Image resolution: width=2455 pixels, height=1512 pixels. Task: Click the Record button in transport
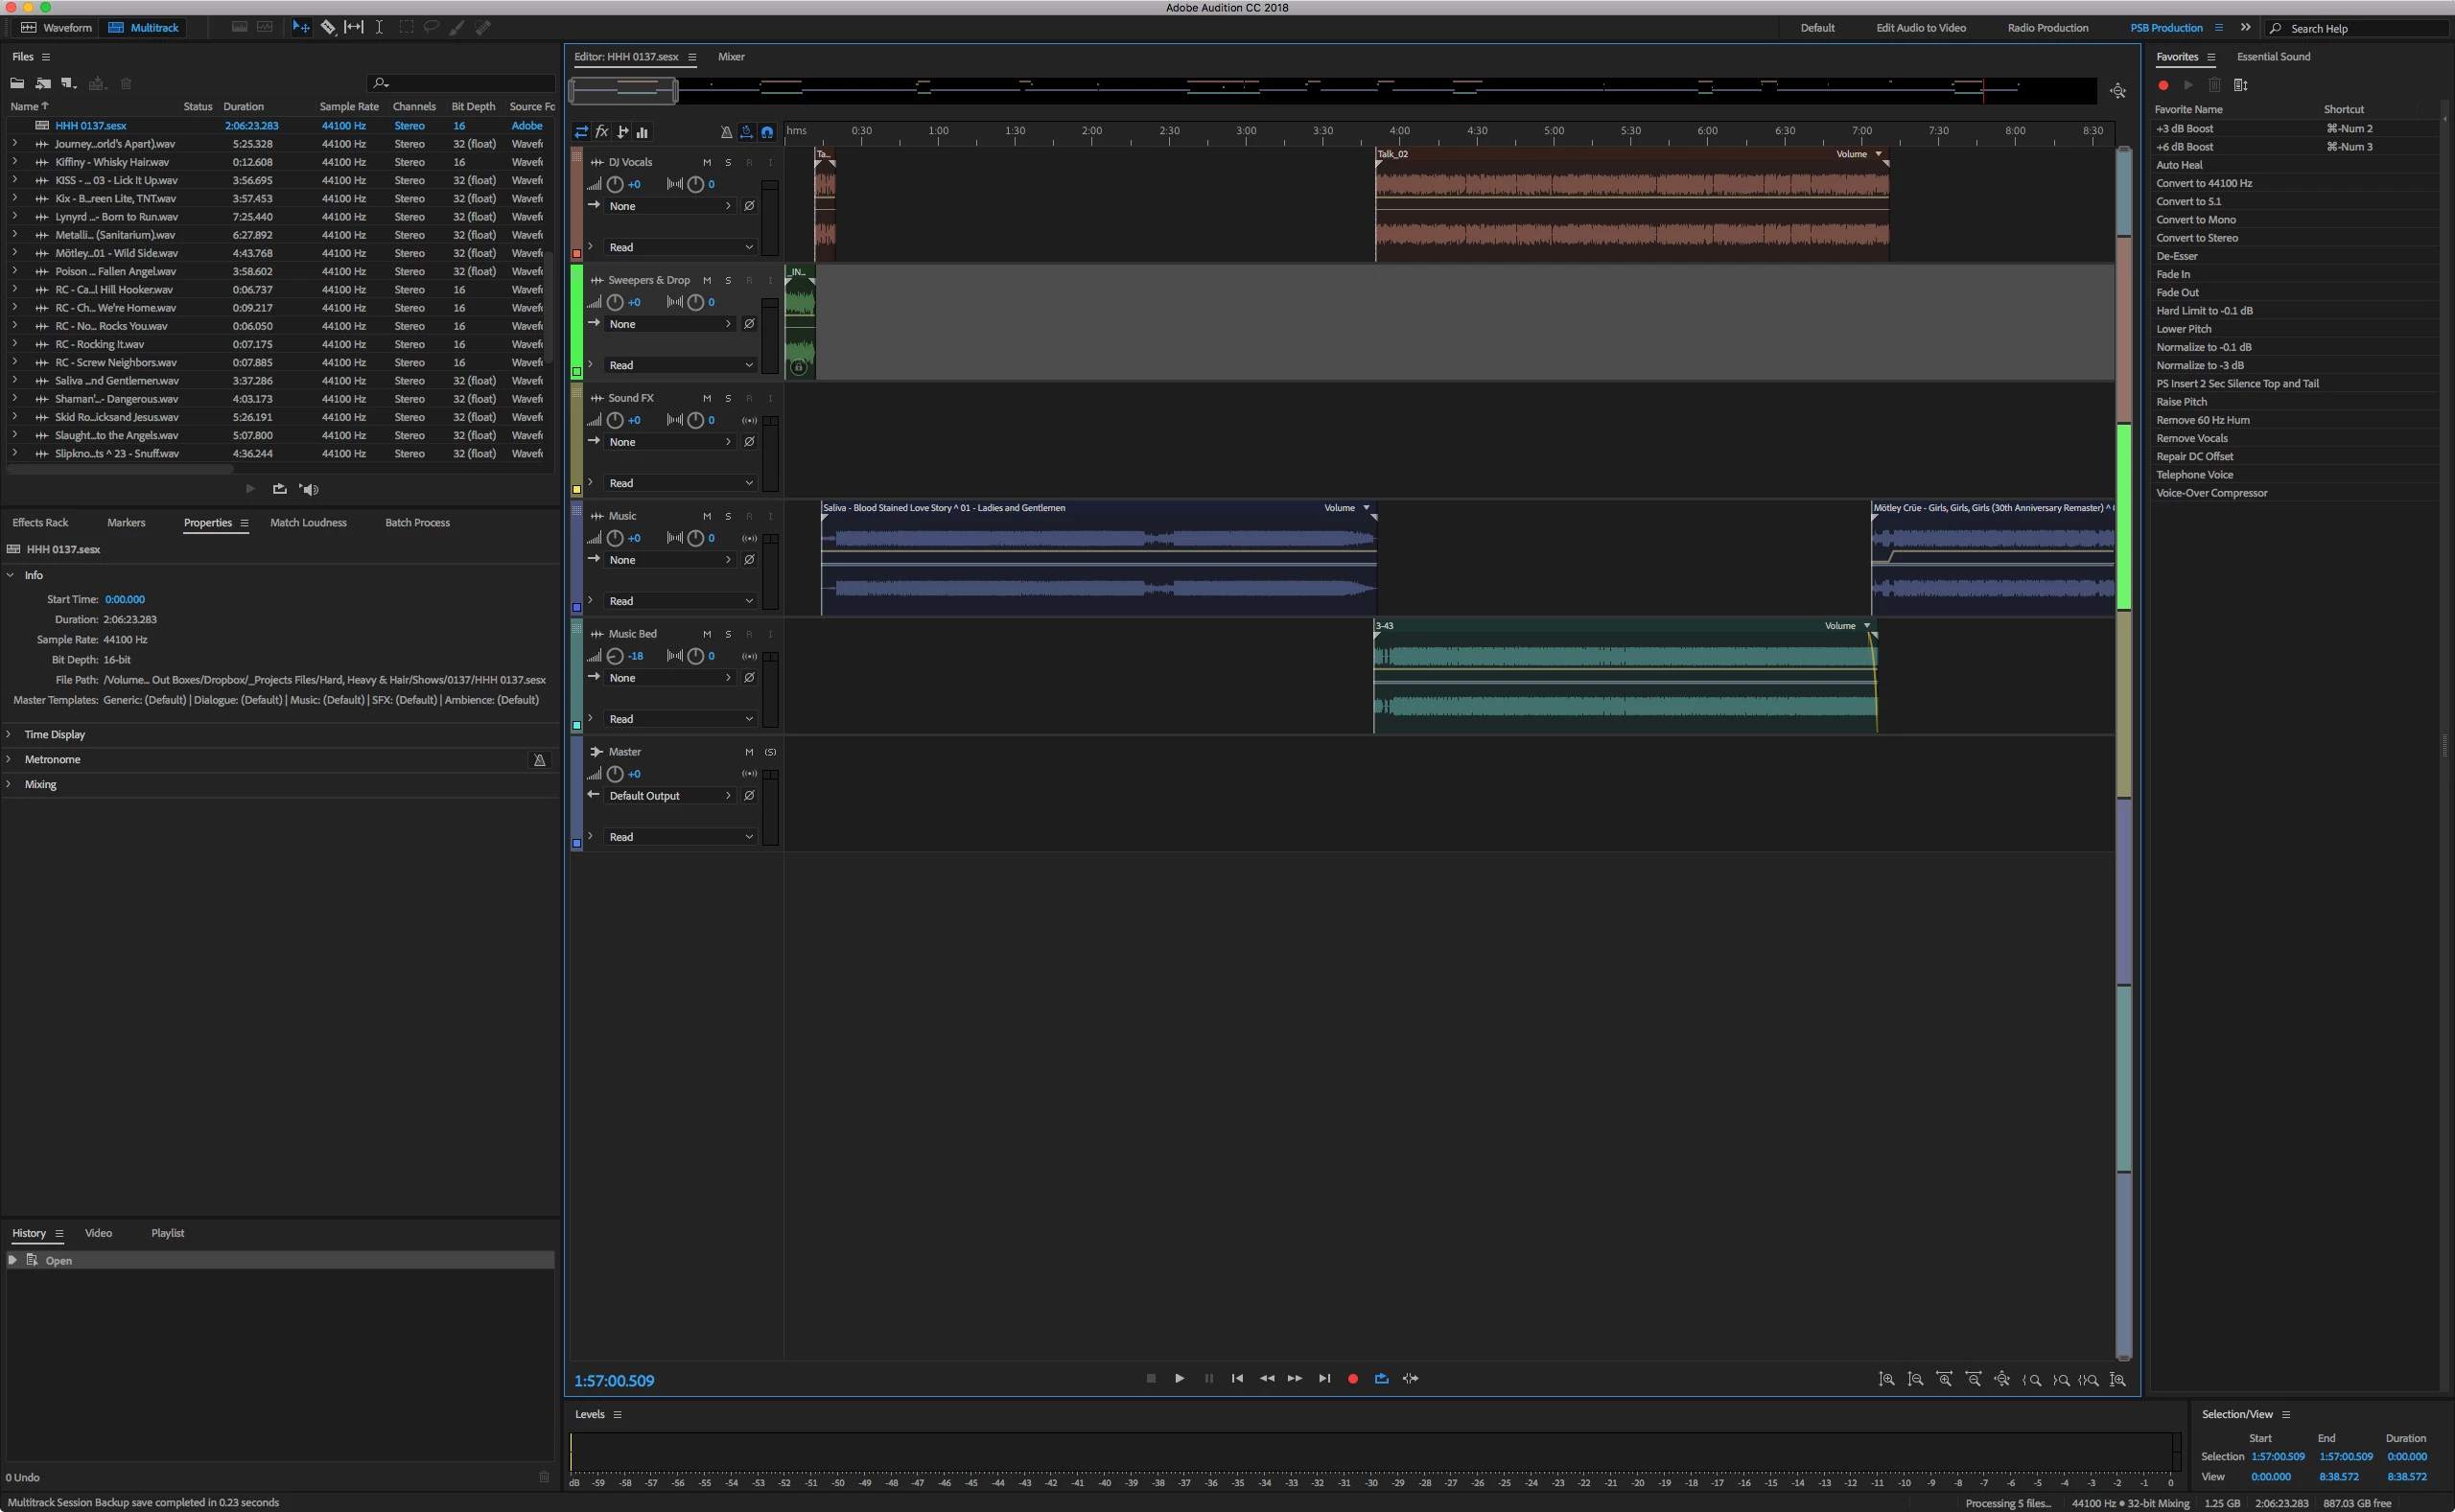pos(1353,1379)
